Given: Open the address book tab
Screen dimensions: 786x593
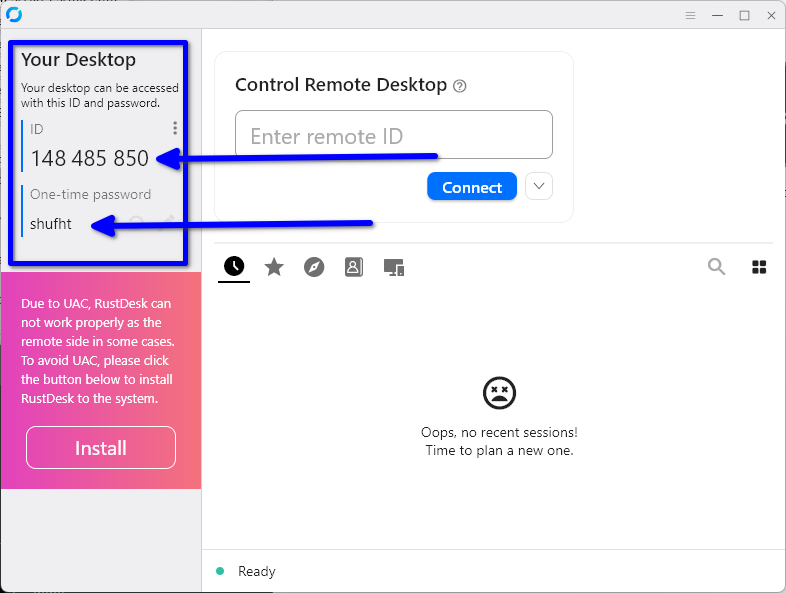Looking at the screenshot, I should [x=354, y=267].
